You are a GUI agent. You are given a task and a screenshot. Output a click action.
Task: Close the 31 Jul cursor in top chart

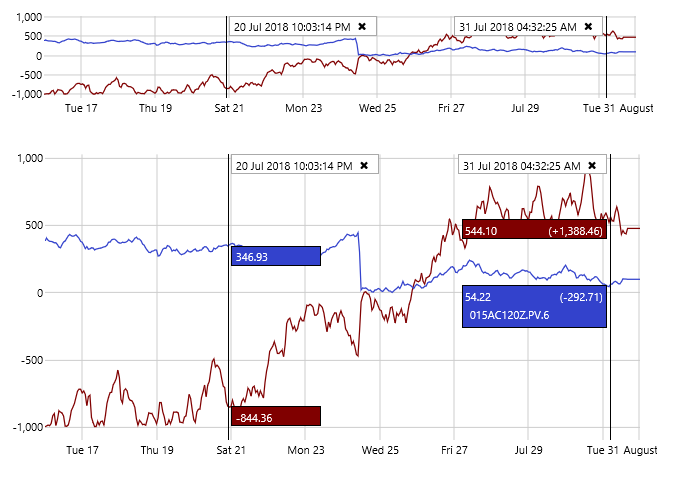click(588, 27)
